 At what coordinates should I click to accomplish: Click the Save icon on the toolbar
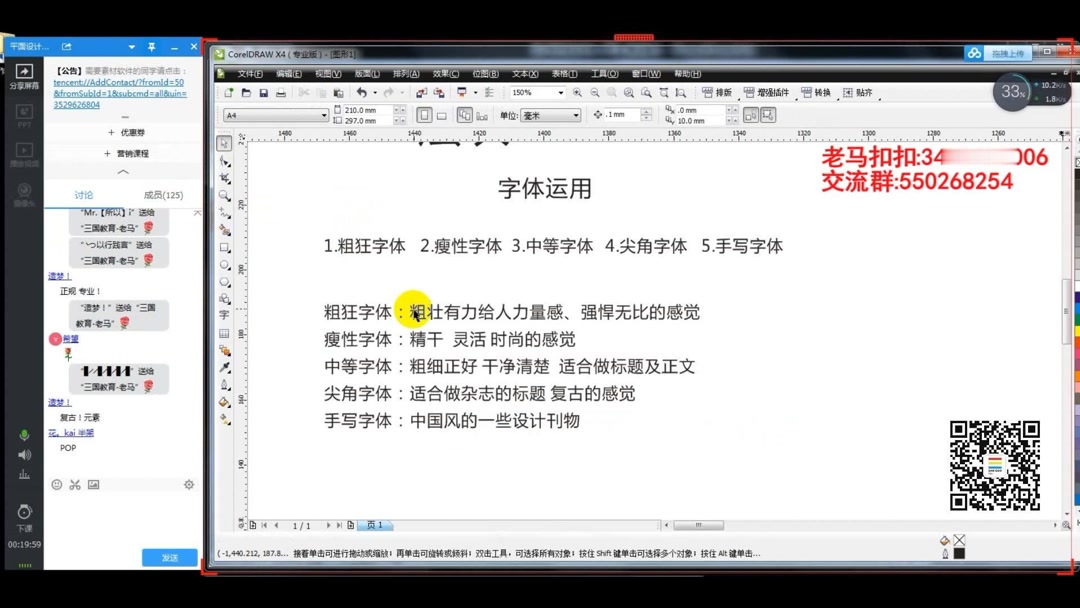[x=264, y=92]
